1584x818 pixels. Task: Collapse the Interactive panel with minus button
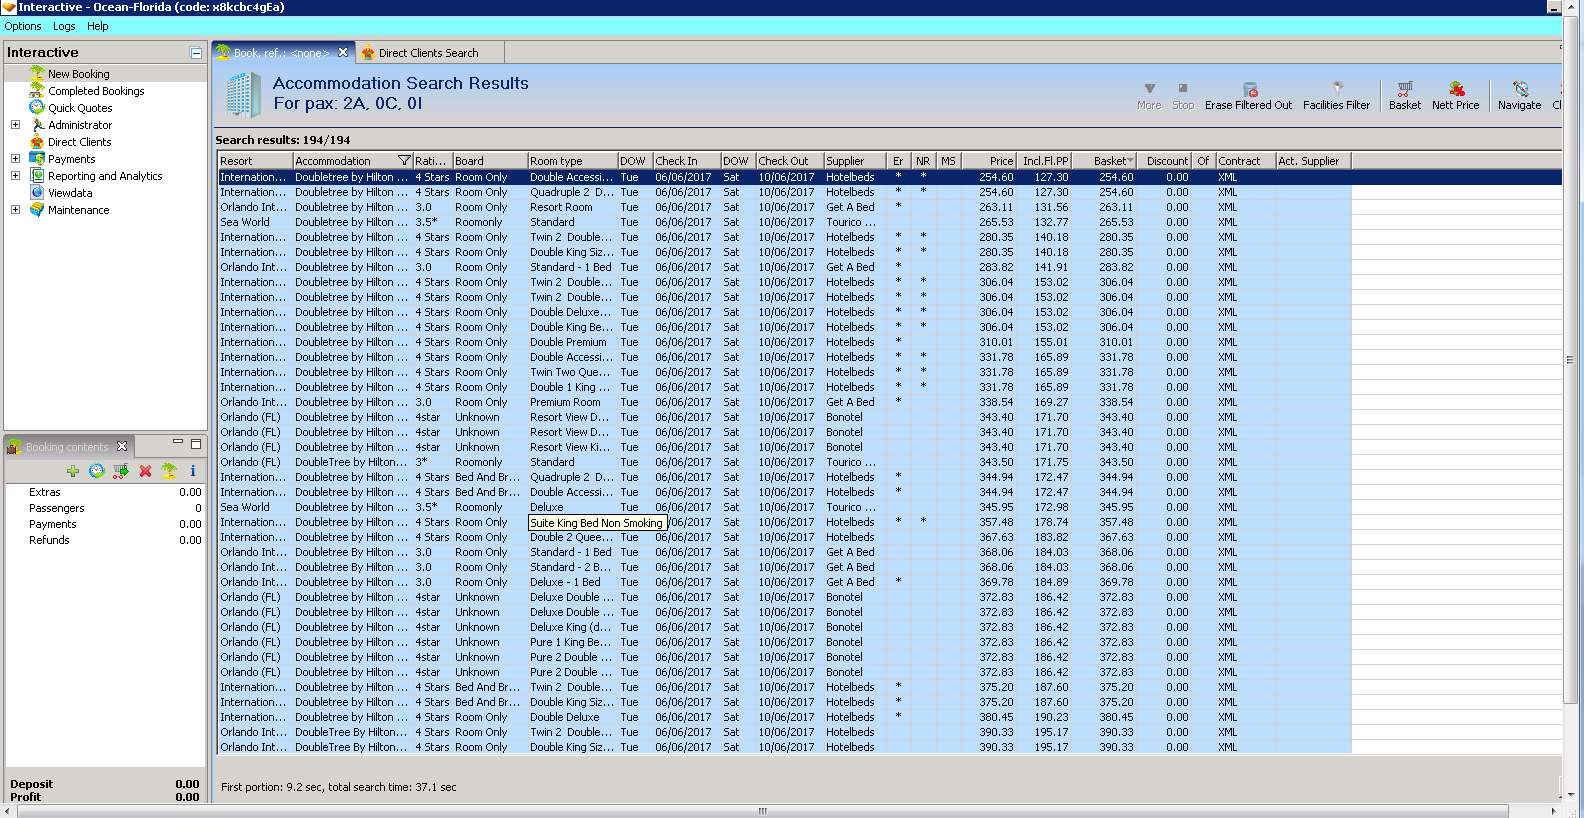point(196,53)
